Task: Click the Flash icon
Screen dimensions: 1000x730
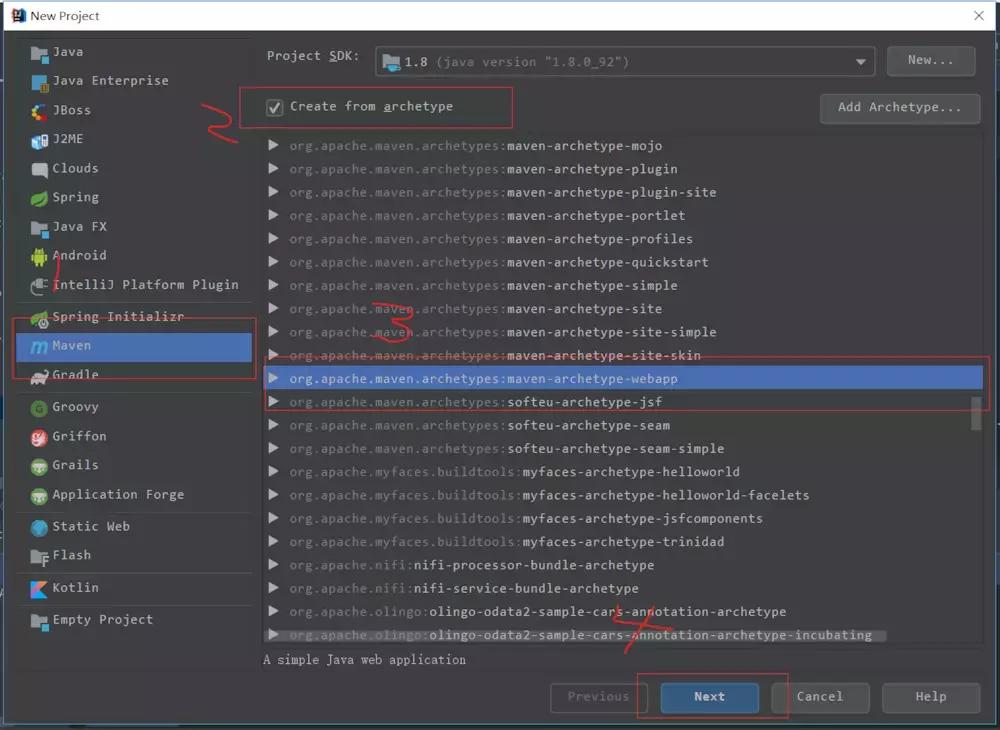Action: 40,557
